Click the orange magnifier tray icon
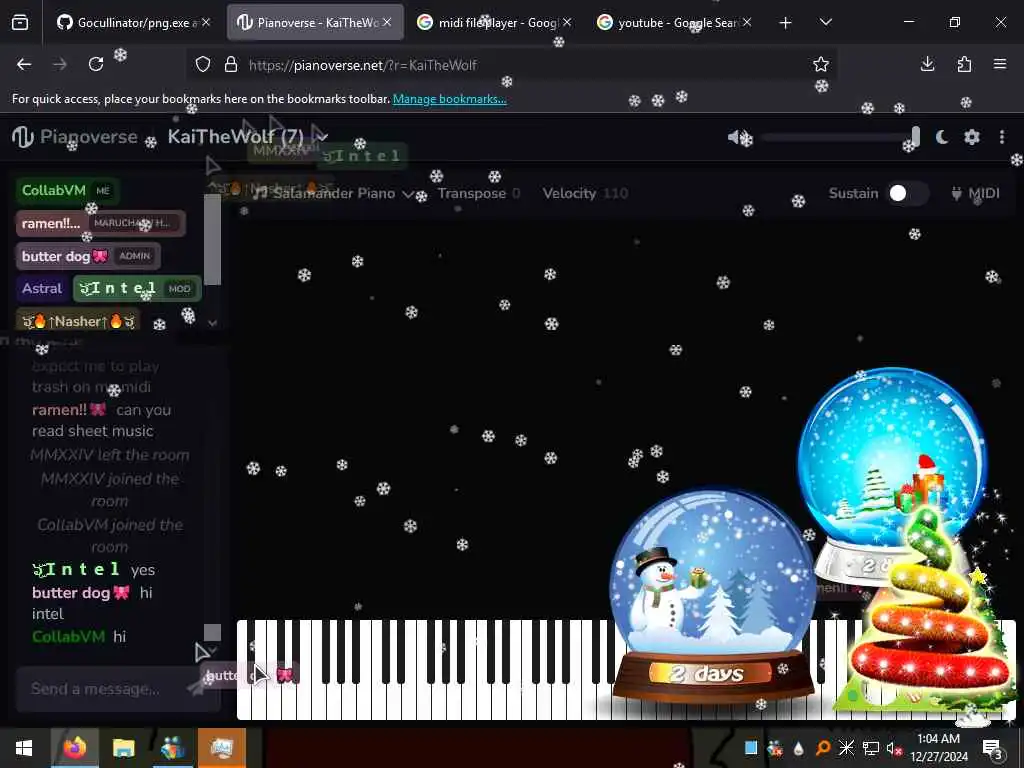This screenshot has width=1024, height=768. click(x=823, y=748)
